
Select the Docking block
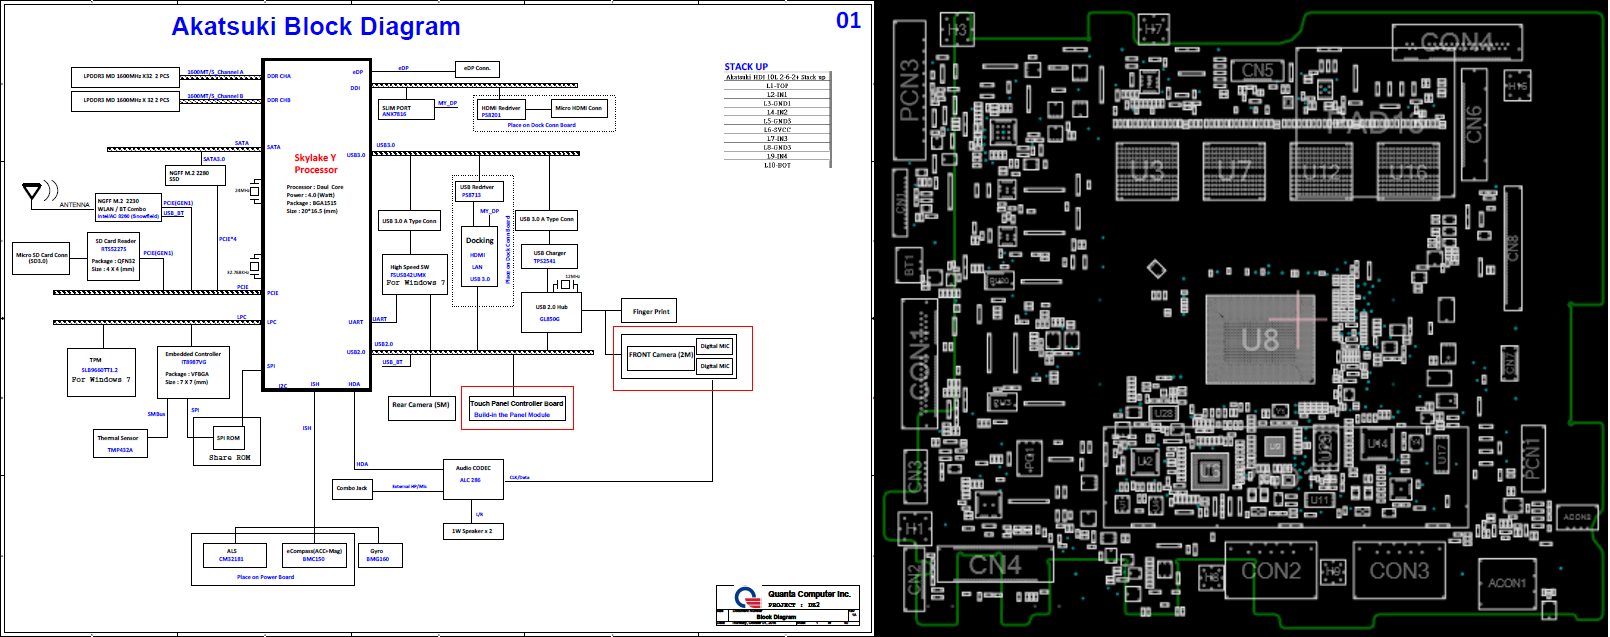pyautogui.click(x=479, y=259)
